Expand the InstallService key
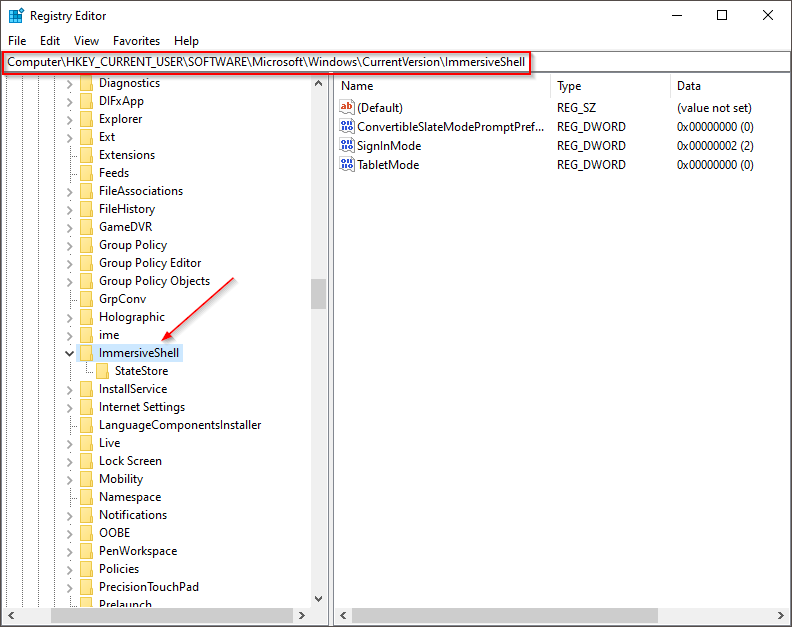The image size is (792, 627). 70,390
